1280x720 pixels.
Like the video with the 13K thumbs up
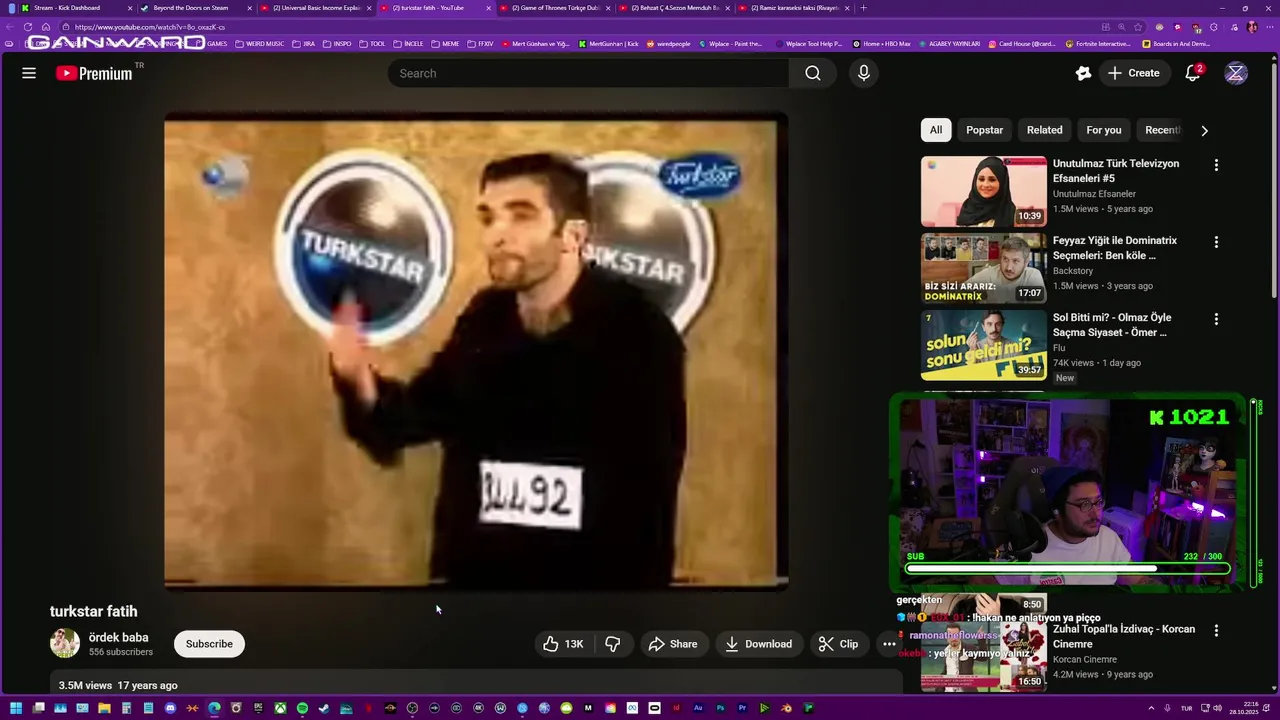point(563,644)
